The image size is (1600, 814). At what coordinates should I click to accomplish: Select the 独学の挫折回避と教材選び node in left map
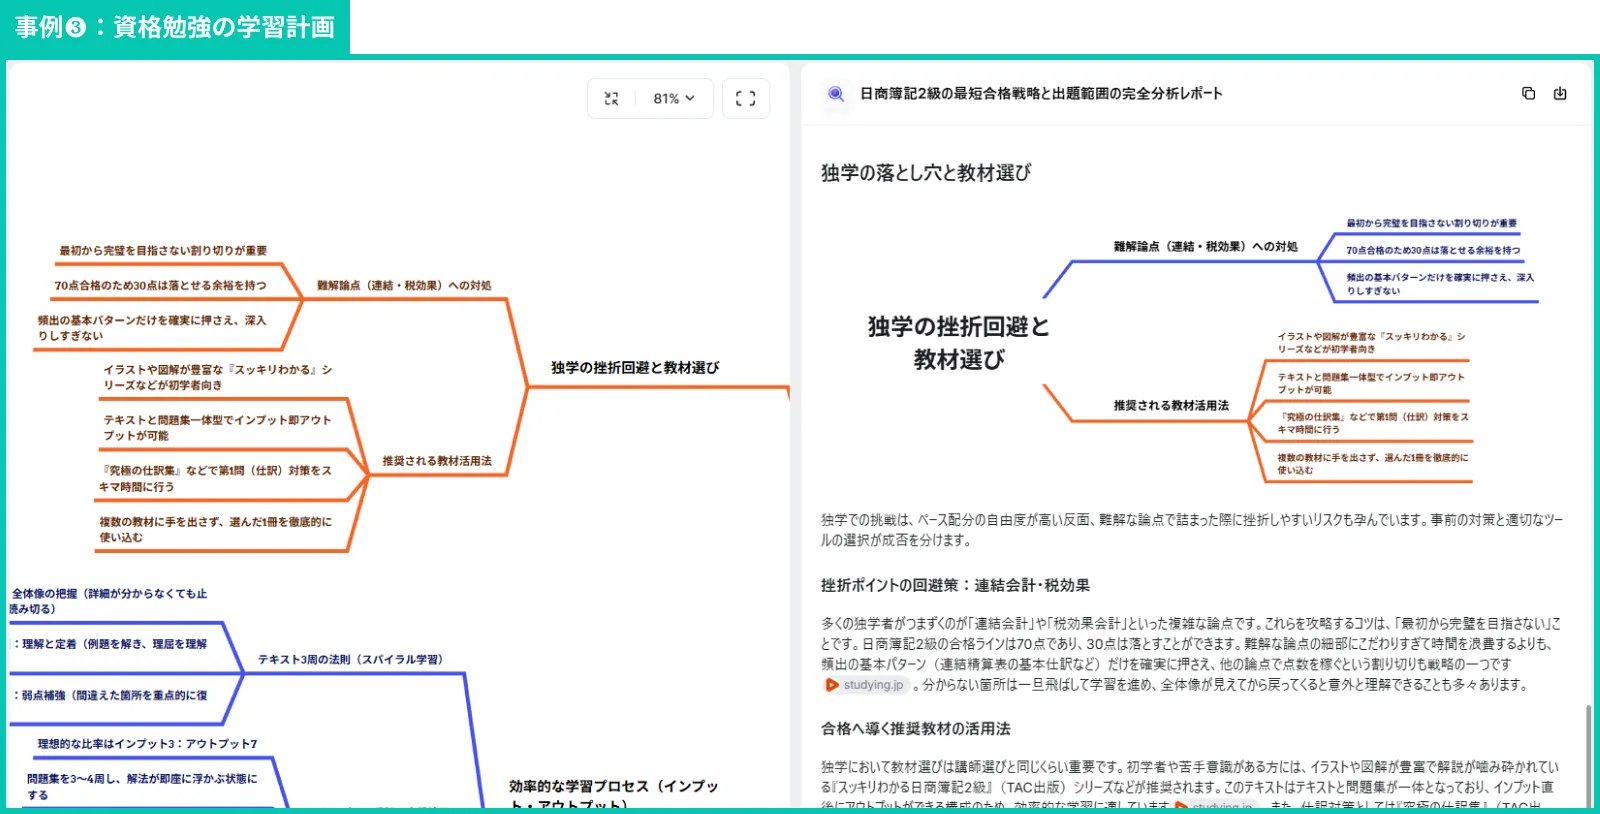(635, 368)
